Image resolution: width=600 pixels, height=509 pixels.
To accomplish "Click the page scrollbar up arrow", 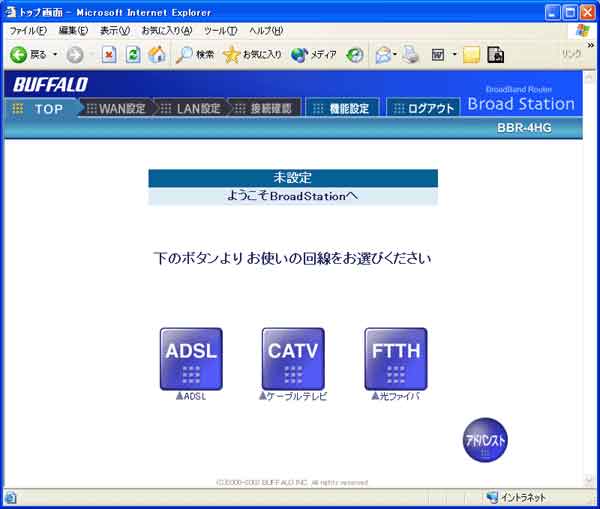I will [589, 77].
